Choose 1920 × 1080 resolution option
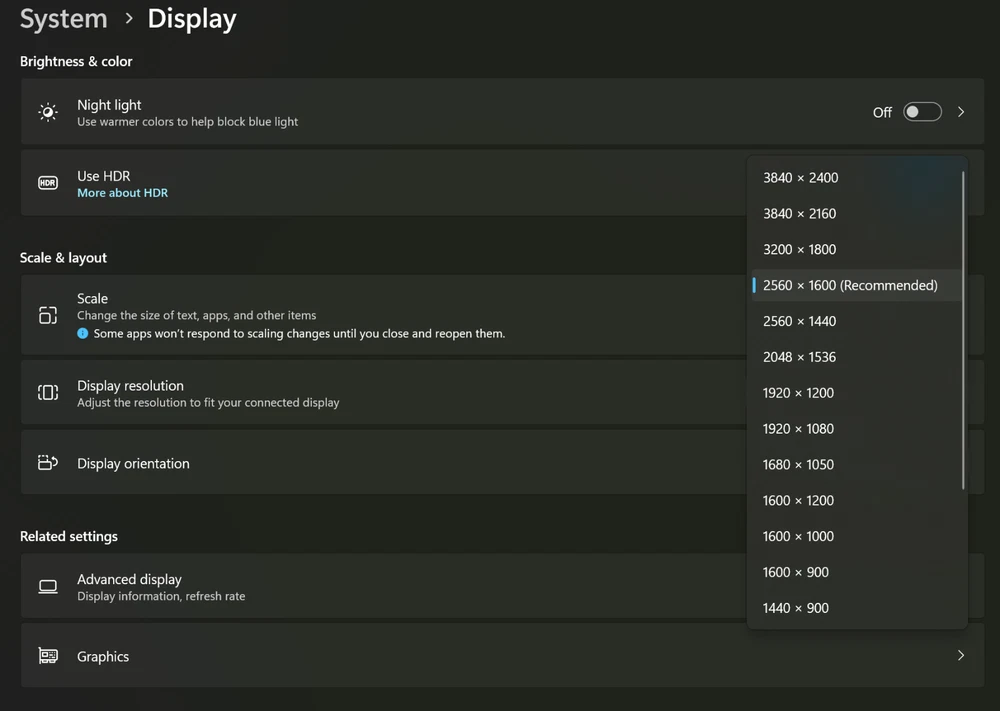This screenshot has height=711, width=1000. [798, 429]
